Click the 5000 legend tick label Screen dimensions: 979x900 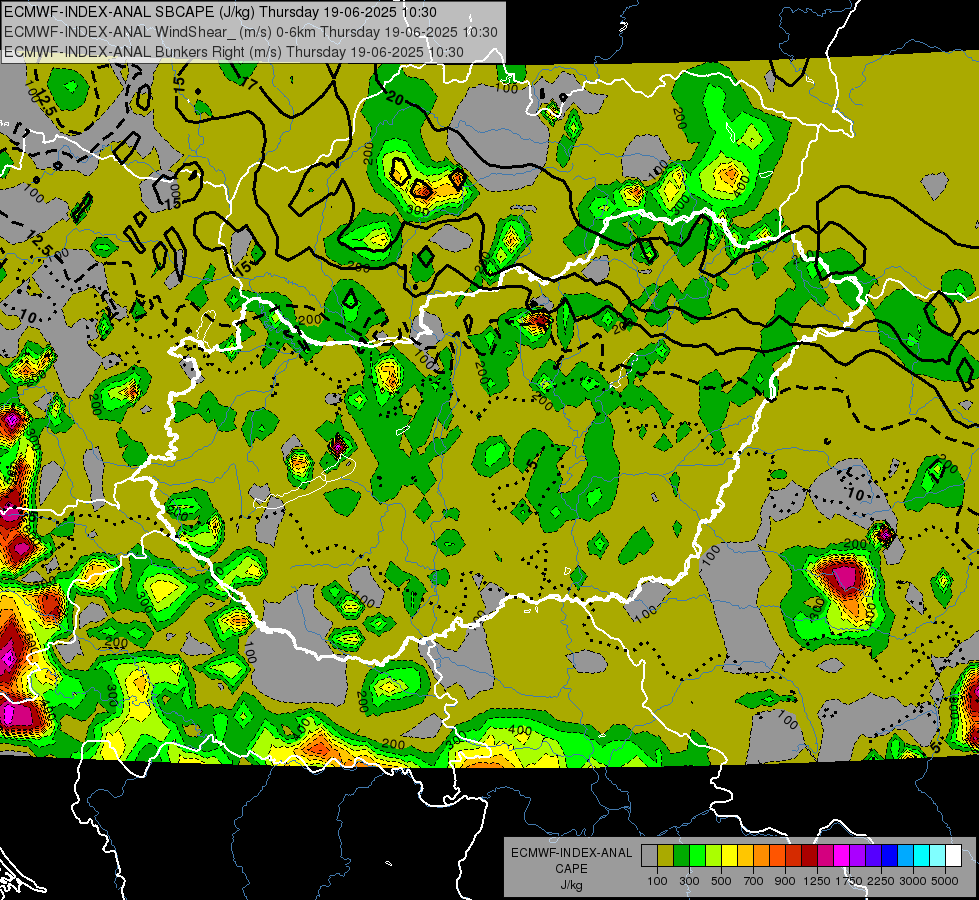pos(945,881)
